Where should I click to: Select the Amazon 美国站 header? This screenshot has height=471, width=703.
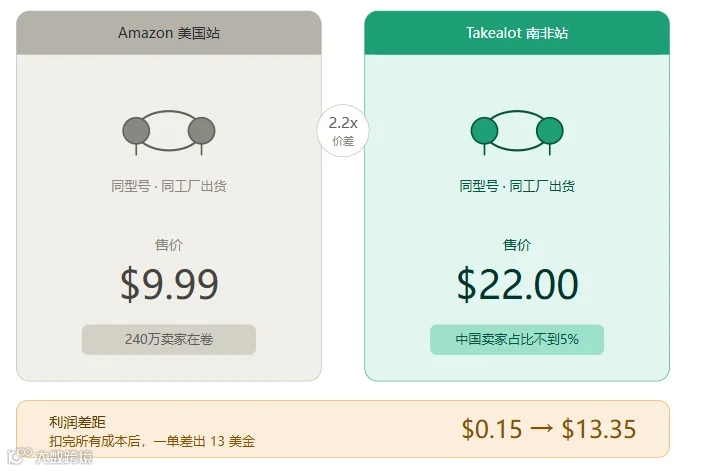[x=169, y=33]
